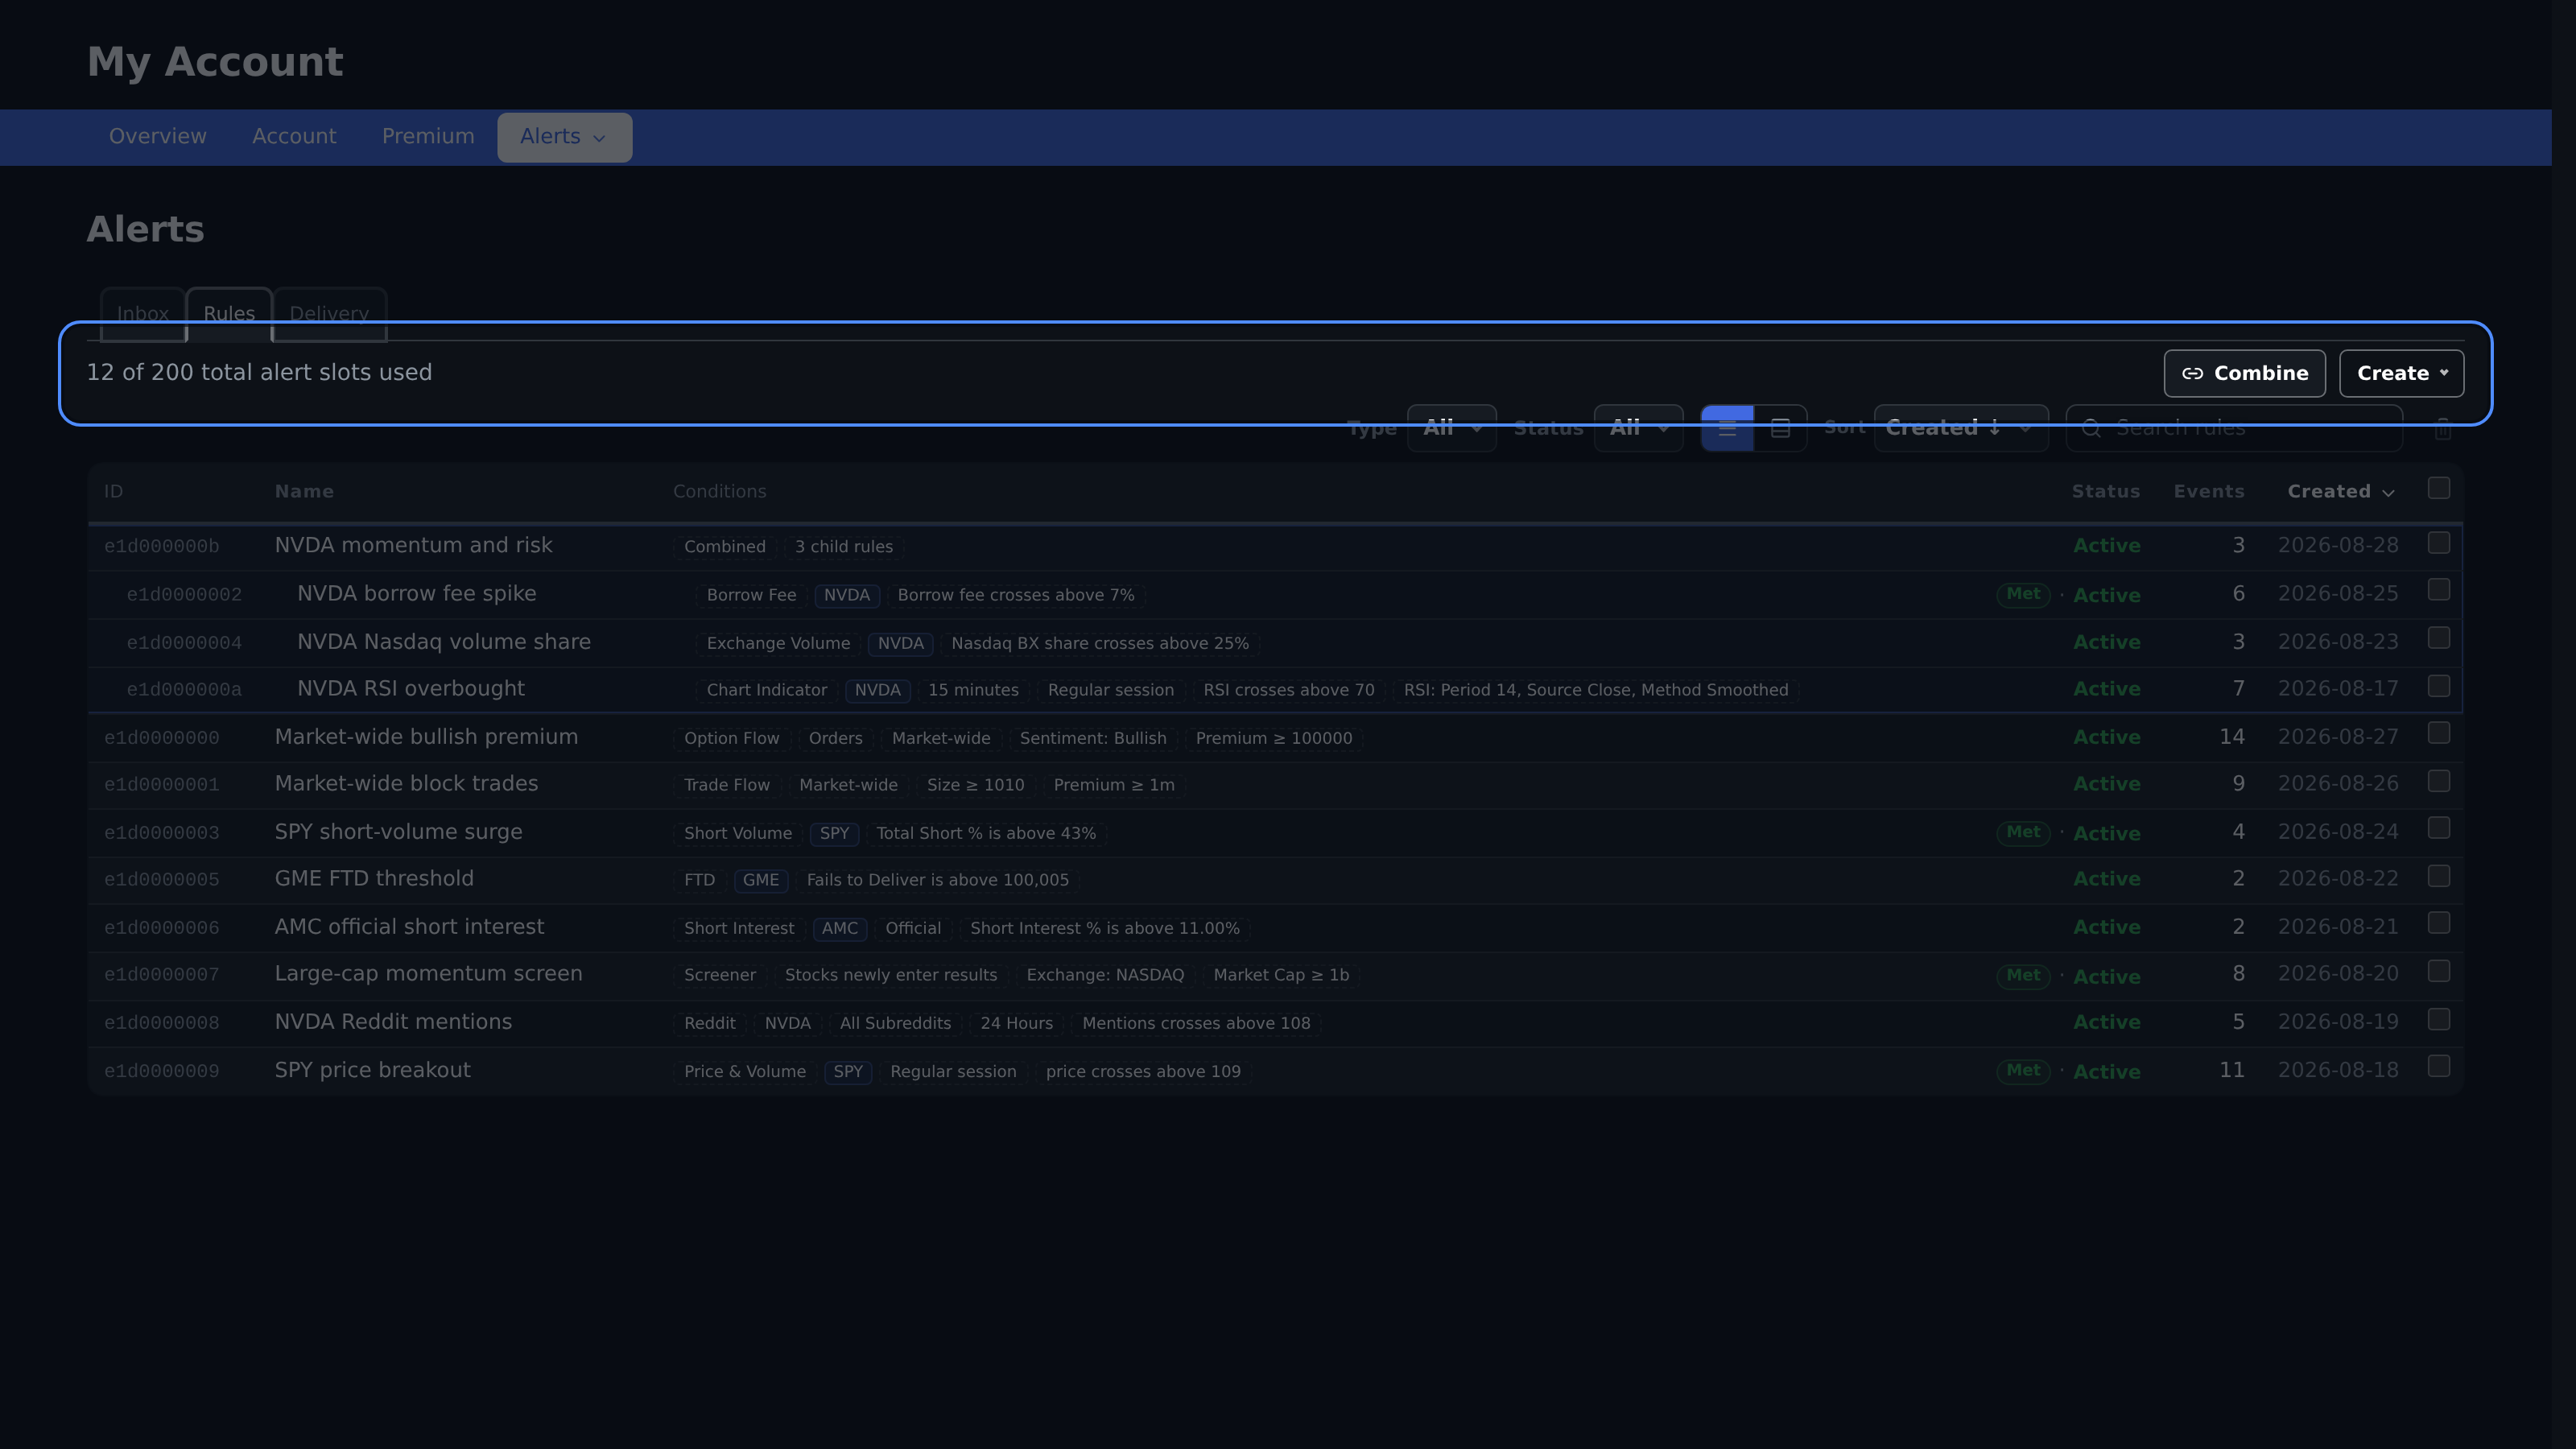Check the NVDA RSI overbought row checkbox
Screen dimensions: 2576x1449
(2439, 686)
